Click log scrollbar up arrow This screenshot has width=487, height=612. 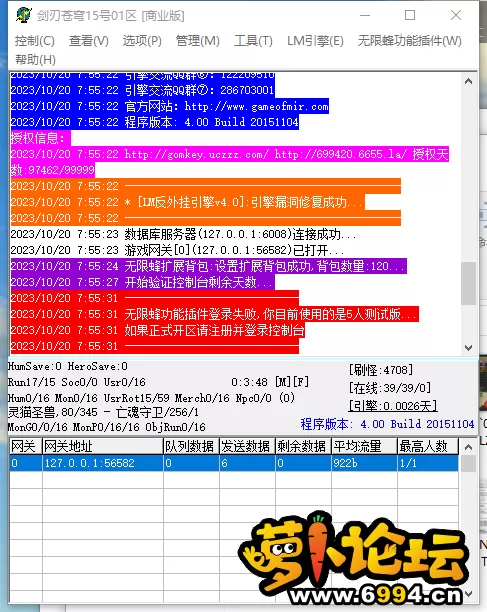pos(469,82)
